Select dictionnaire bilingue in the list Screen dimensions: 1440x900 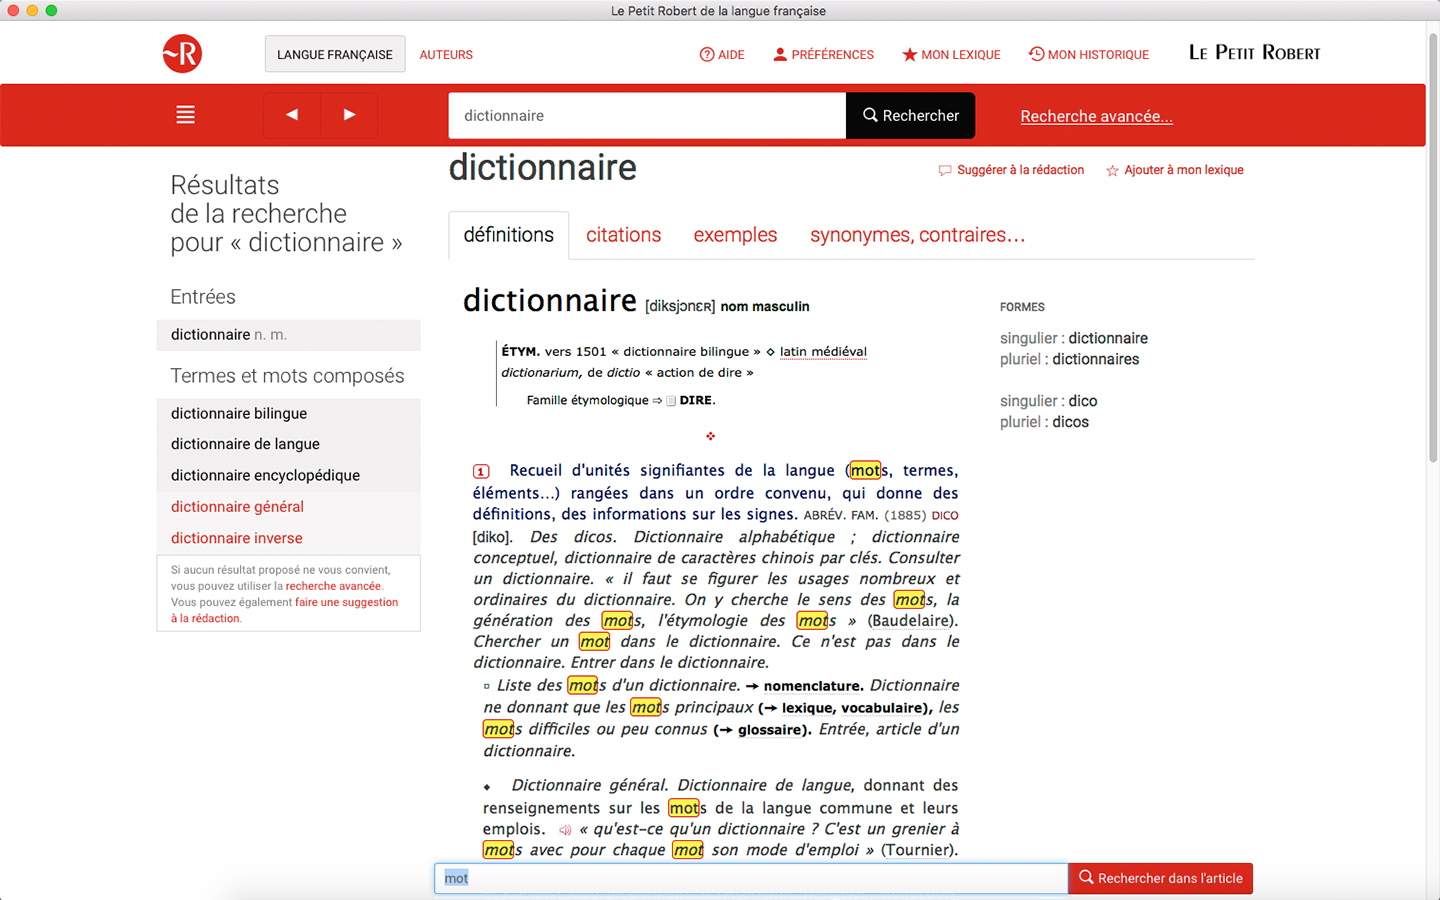[289, 414]
